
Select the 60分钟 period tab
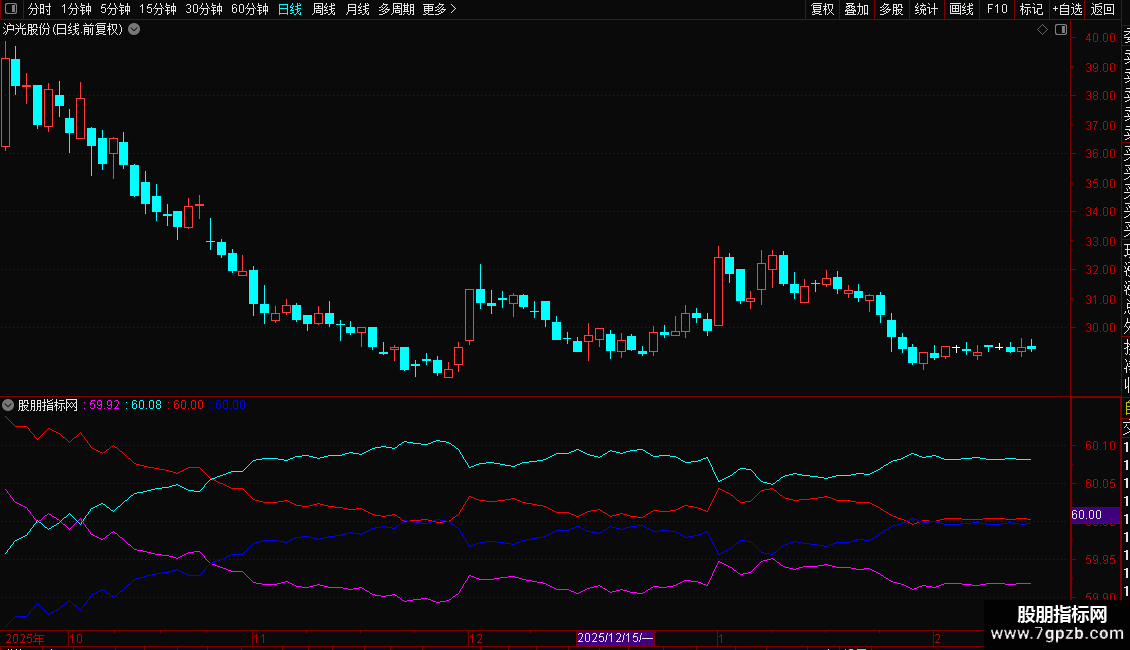pos(249,9)
